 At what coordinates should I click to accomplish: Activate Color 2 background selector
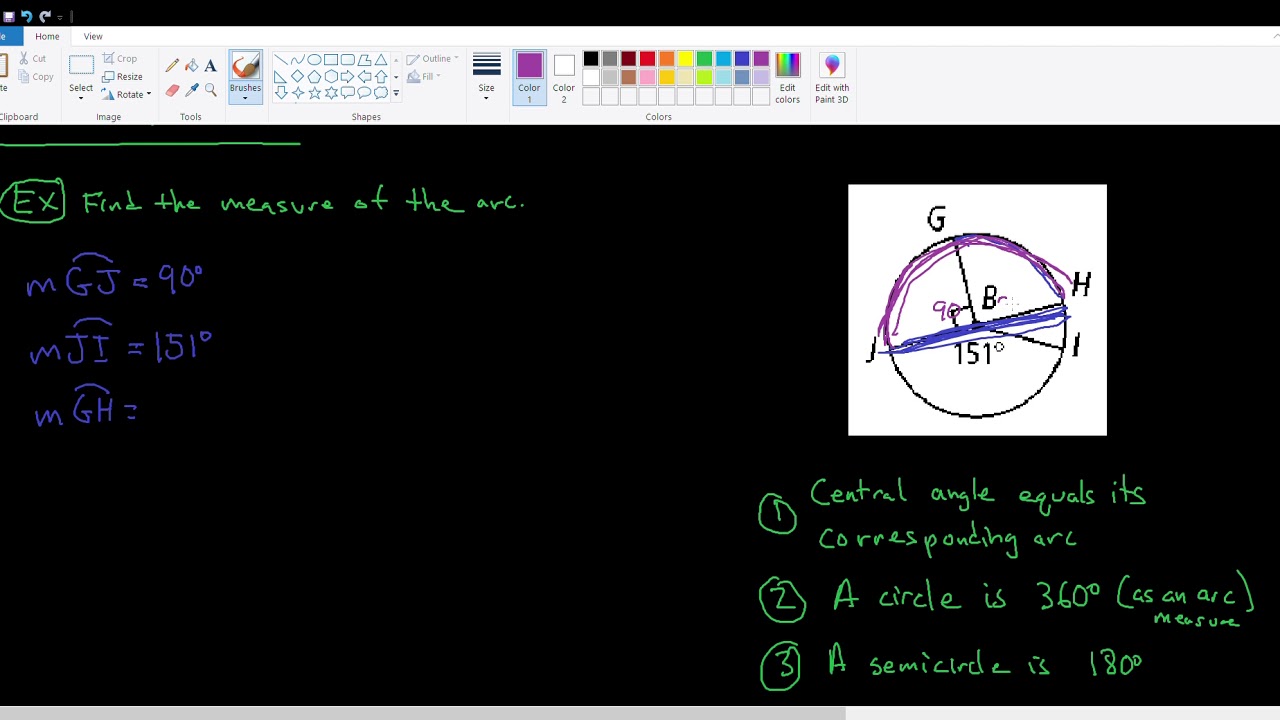(564, 78)
